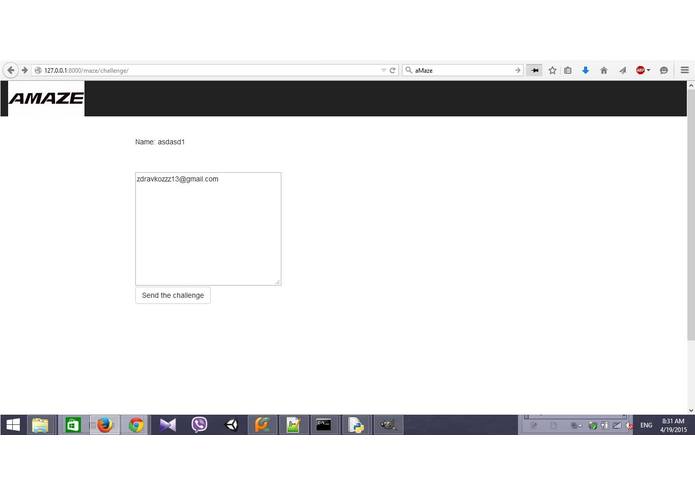Click the textarea resize grip
This screenshot has height=494, width=695.
pos(277,282)
